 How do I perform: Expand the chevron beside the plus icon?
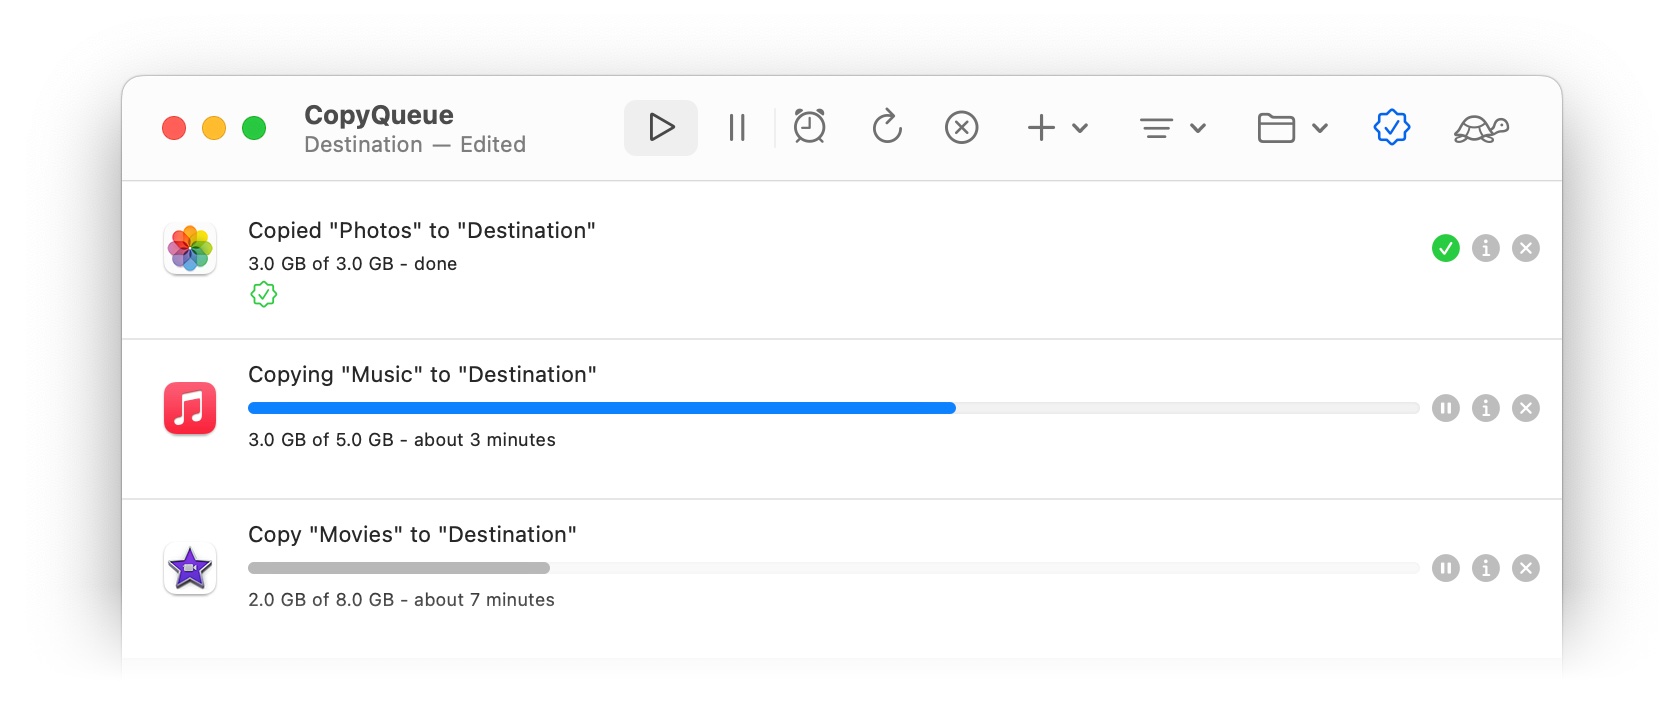[x=1080, y=128]
